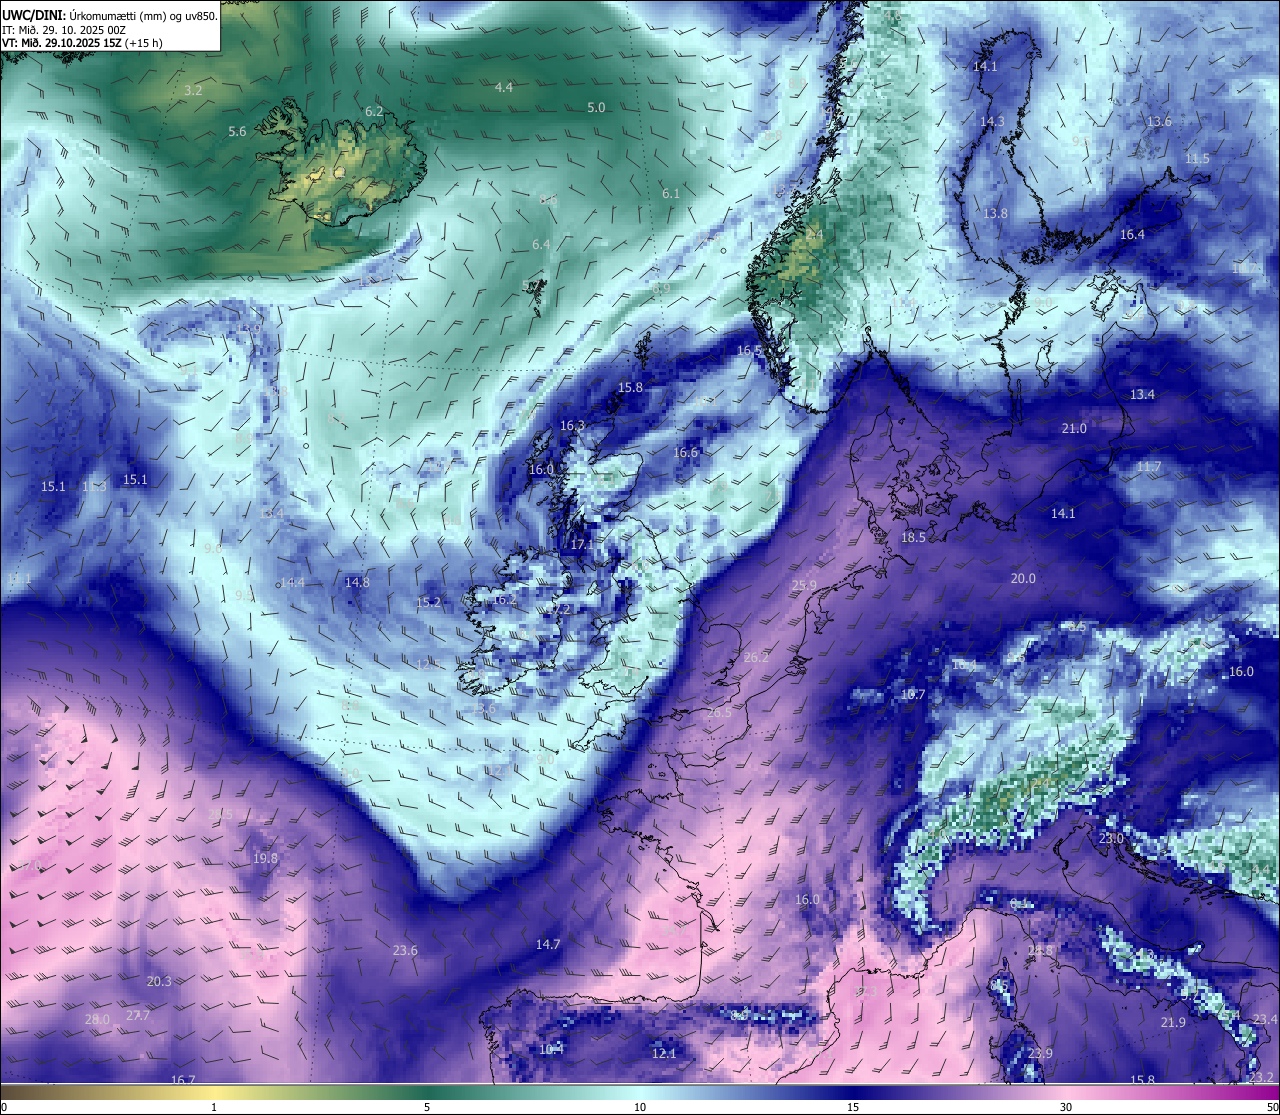Click the 5.0 value on the map
The height and width of the screenshot is (1115, 1280).
point(596,108)
